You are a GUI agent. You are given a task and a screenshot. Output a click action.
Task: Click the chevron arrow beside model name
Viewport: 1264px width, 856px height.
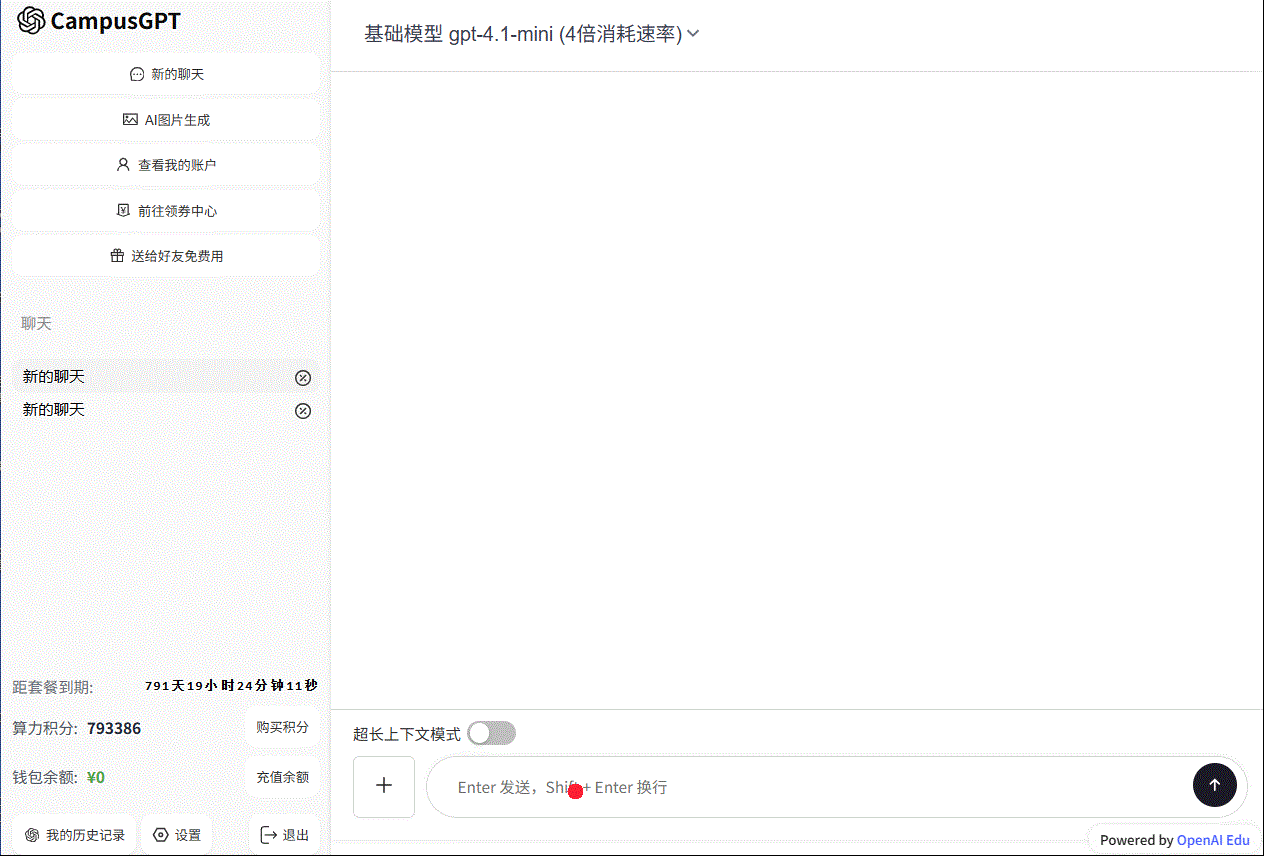(694, 34)
